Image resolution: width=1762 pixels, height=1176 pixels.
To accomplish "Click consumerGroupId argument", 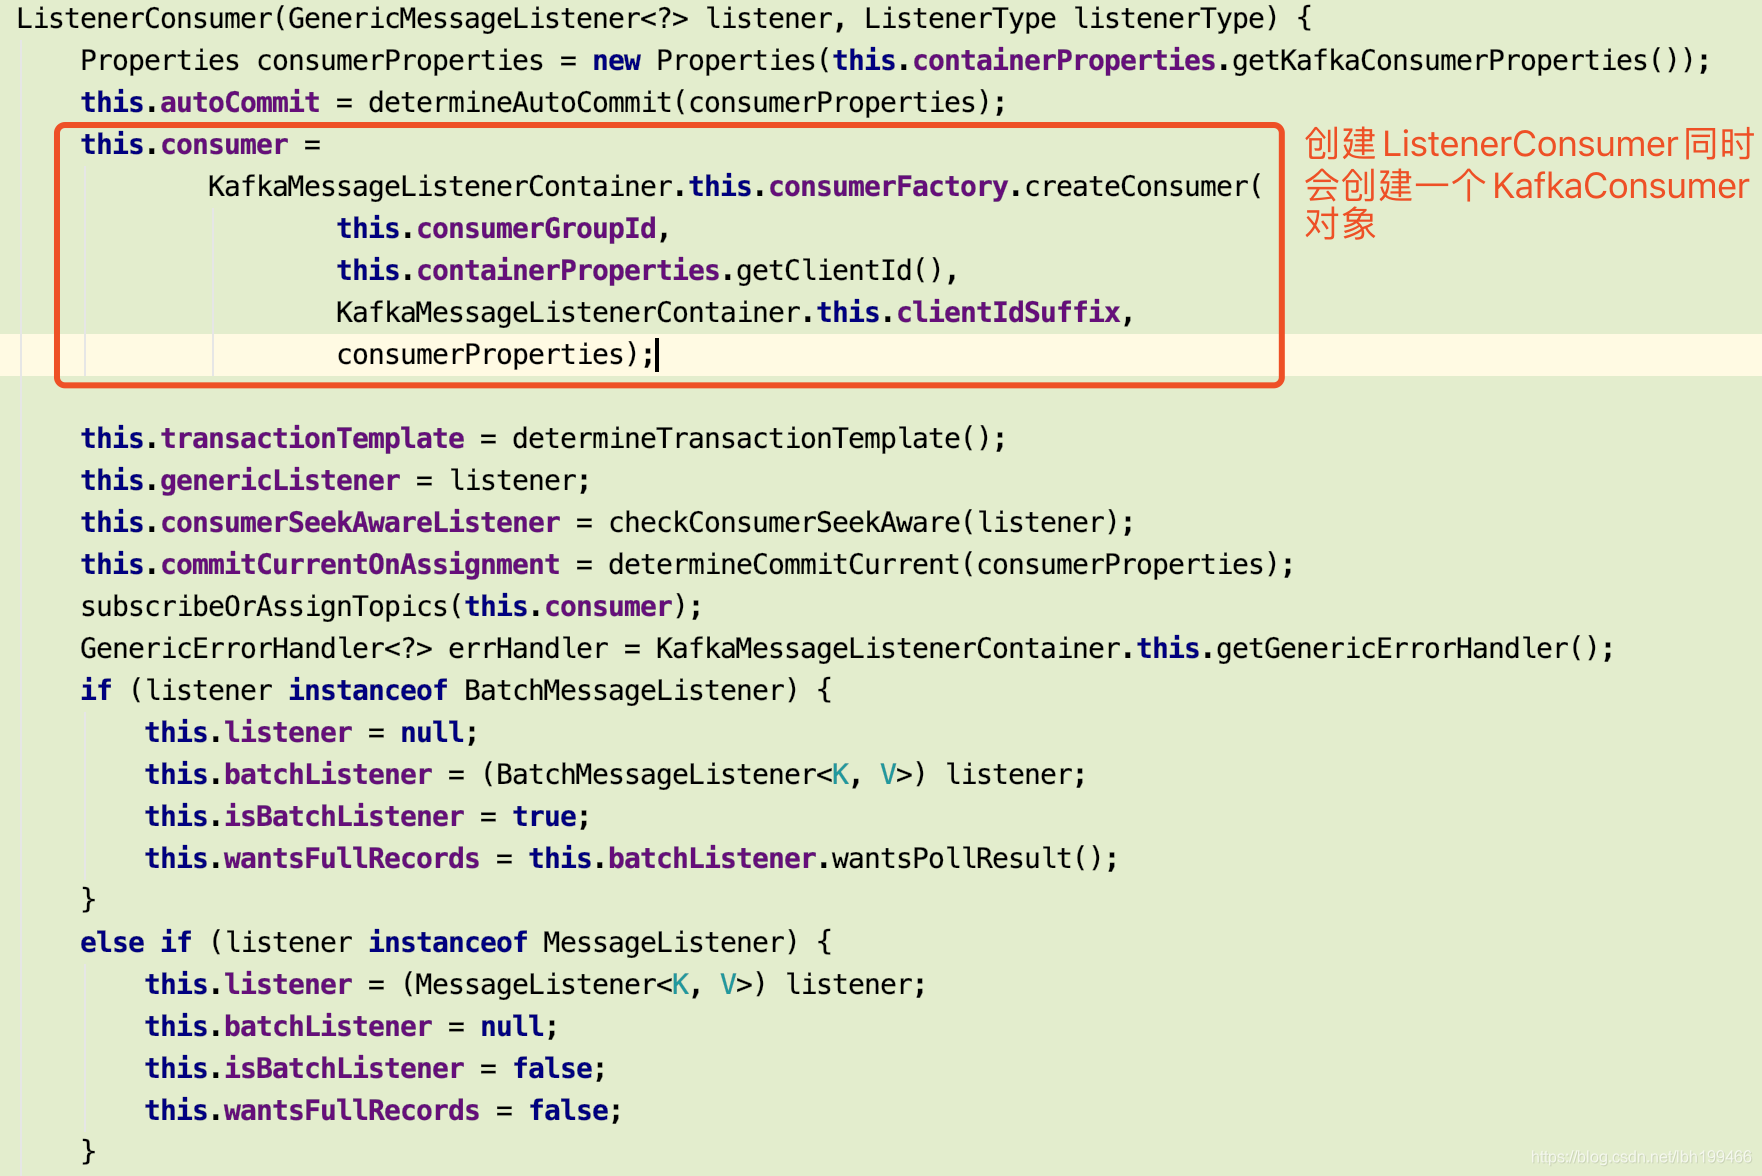I will point(536,228).
